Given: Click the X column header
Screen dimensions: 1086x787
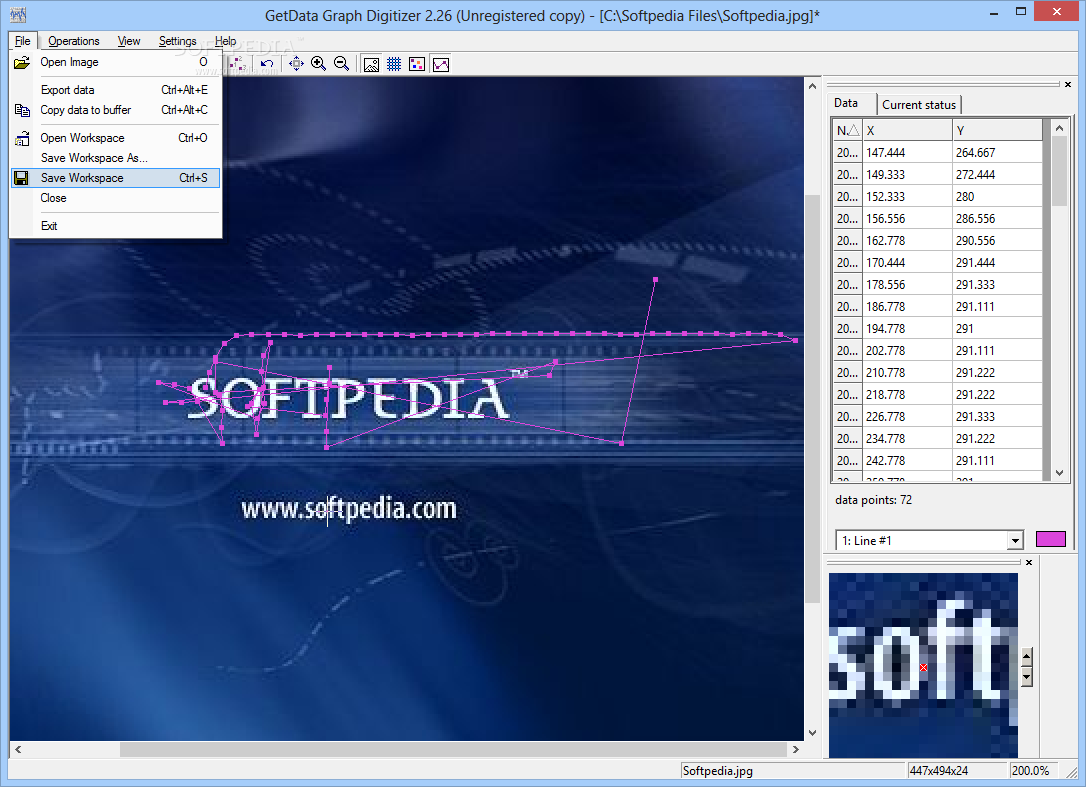Looking at the screenshot, I should [x=907, y=130].
